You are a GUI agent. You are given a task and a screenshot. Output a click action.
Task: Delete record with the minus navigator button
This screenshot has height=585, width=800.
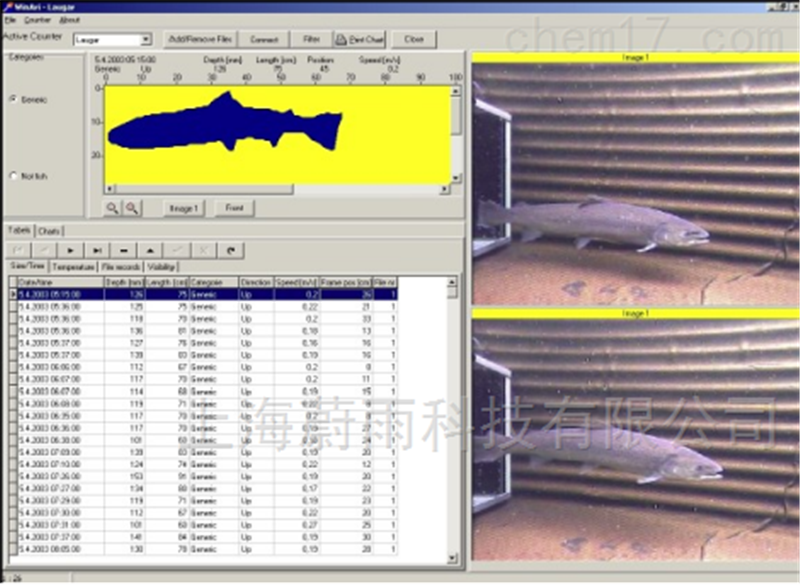[x=124, y=250]
